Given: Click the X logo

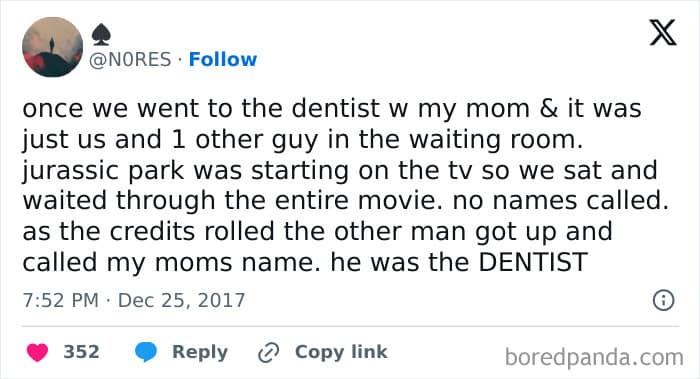Looking at the screenshot, I should click(x=663, y=33).
